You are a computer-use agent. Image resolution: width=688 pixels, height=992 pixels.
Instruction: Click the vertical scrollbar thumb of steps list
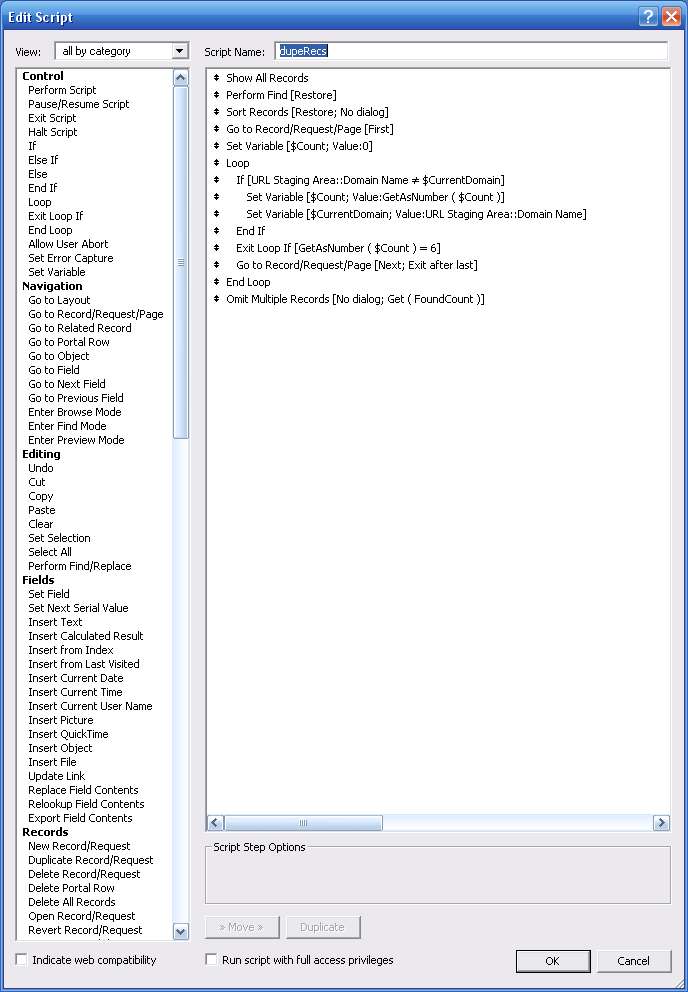pos(180,262)
